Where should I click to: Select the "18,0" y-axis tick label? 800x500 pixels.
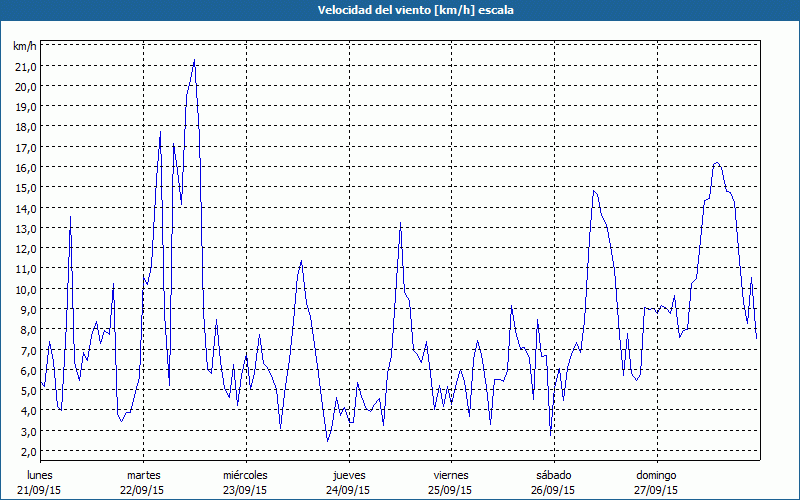pos(25,127)
